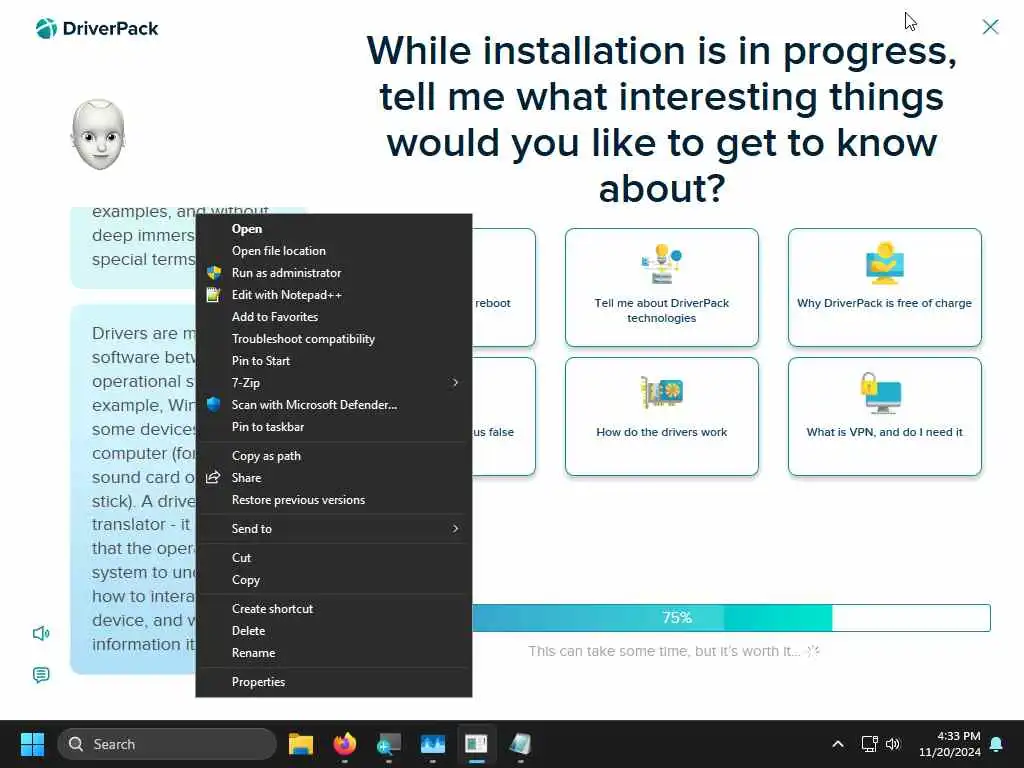The height and width of the screenshot is (768, 1024).
Task: Select Delete in context menu
Action: coord(334,631)
